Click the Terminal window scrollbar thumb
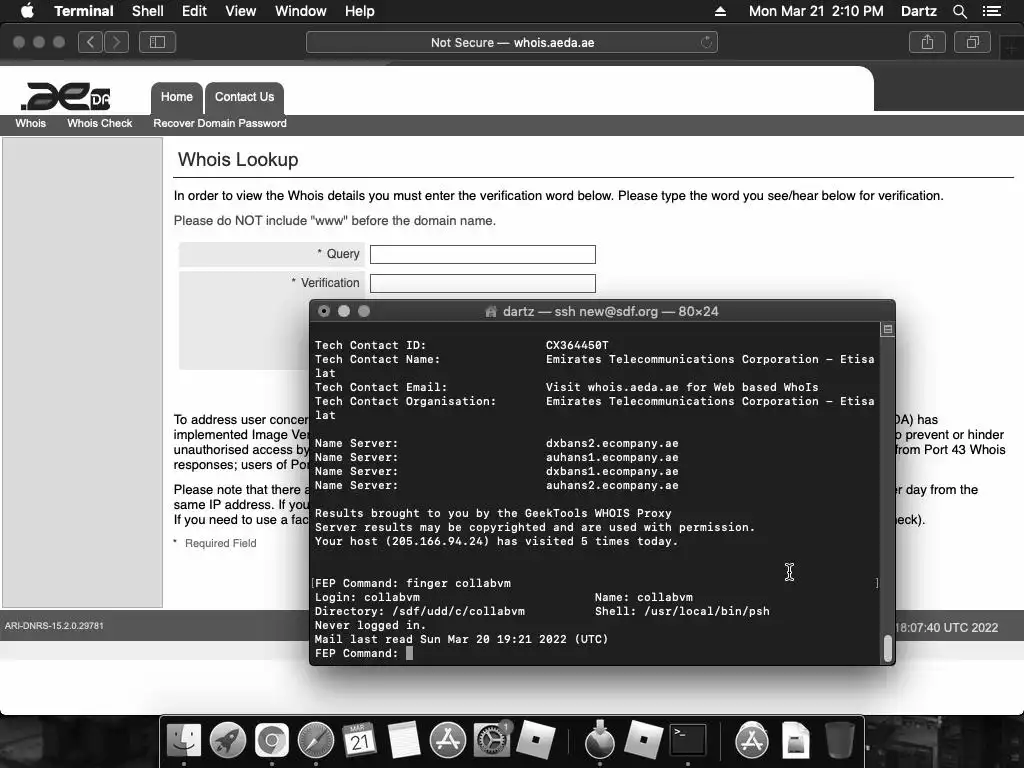 (888, 648)
